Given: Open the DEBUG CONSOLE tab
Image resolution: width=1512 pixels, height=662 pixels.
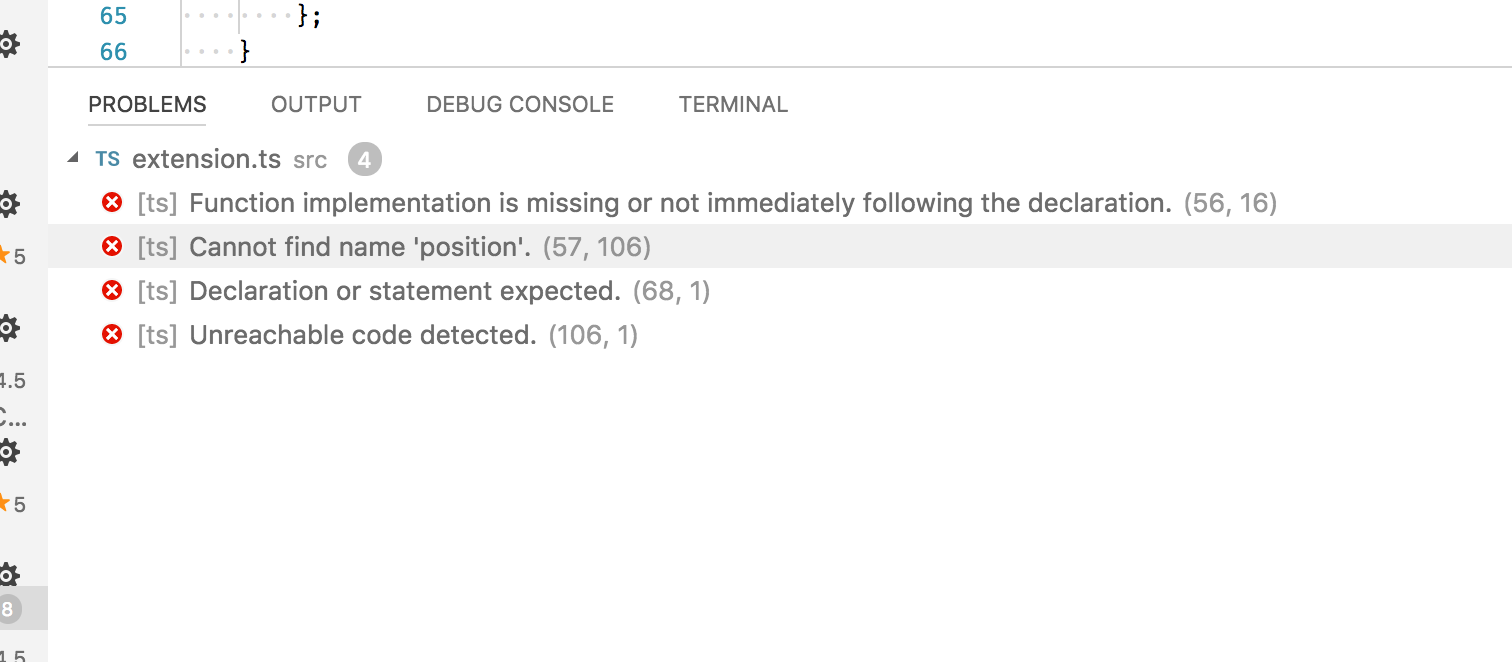Looking at the screenshot, I should point(519,104).
